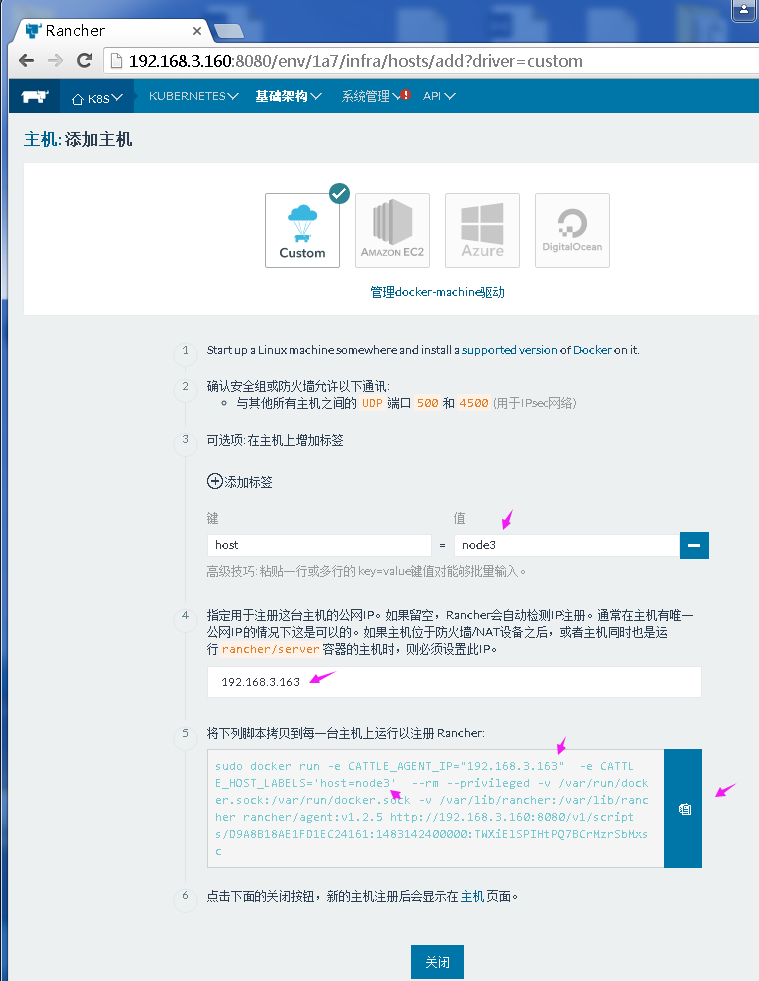Open a new browser tab
The width and height of the screenshot is (759, 981).
point(228,31)
